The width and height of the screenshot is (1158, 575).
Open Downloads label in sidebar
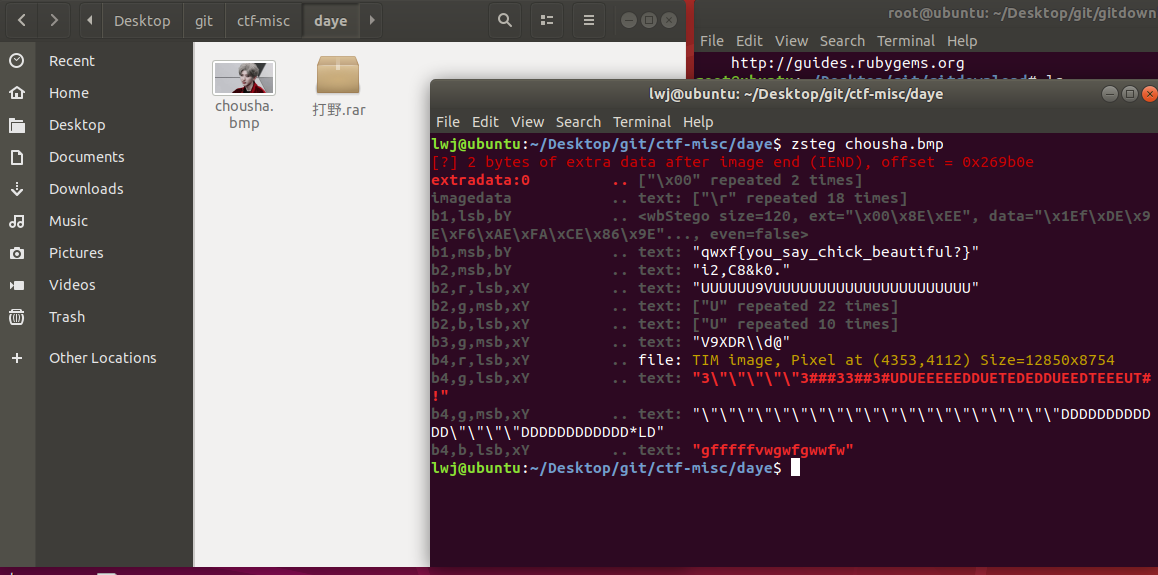click(86, 189)
